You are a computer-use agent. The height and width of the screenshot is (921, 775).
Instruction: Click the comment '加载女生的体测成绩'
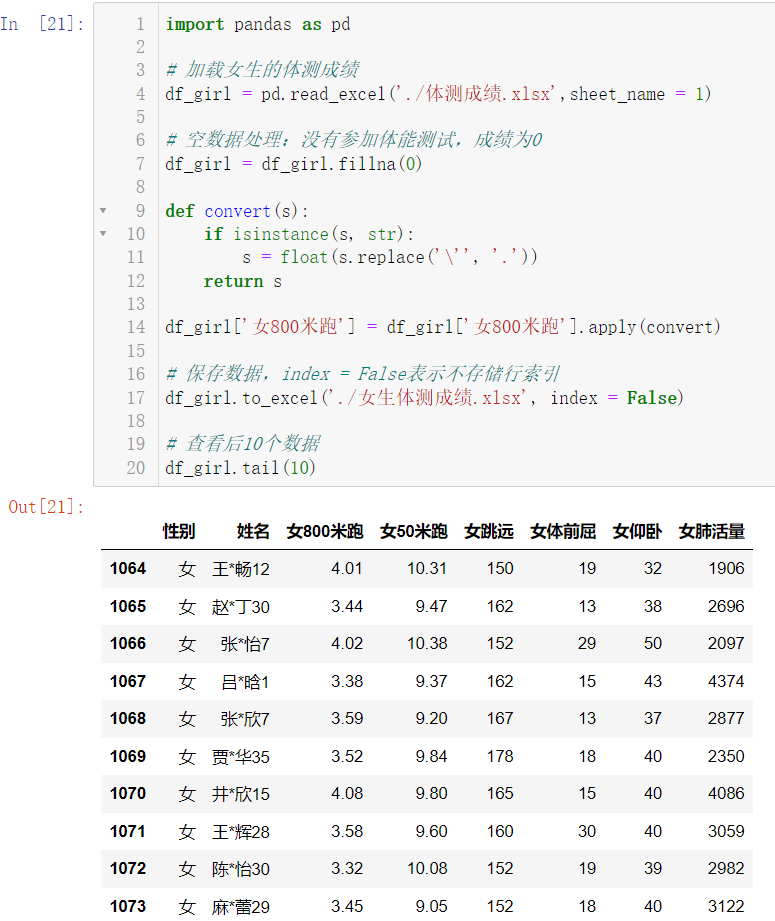tap(263, 70)
